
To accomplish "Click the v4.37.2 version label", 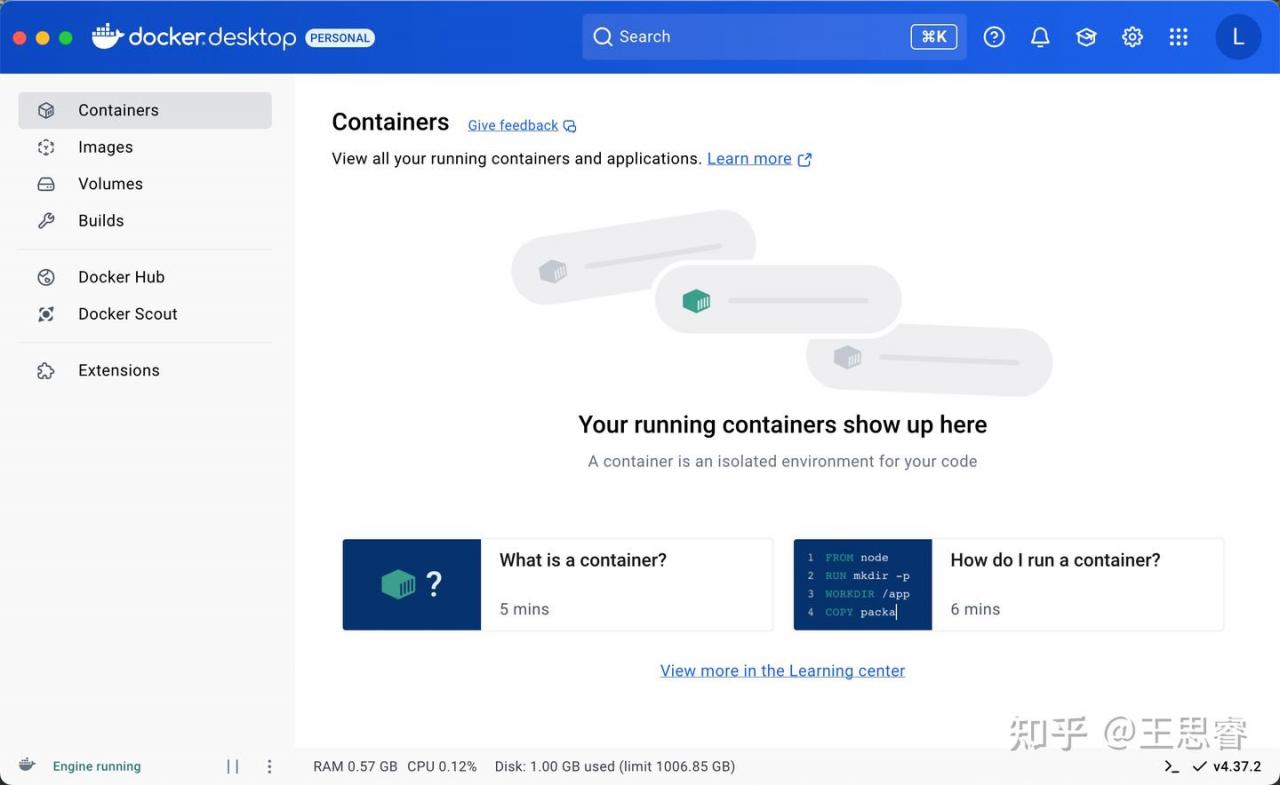I will (1237, 767).
